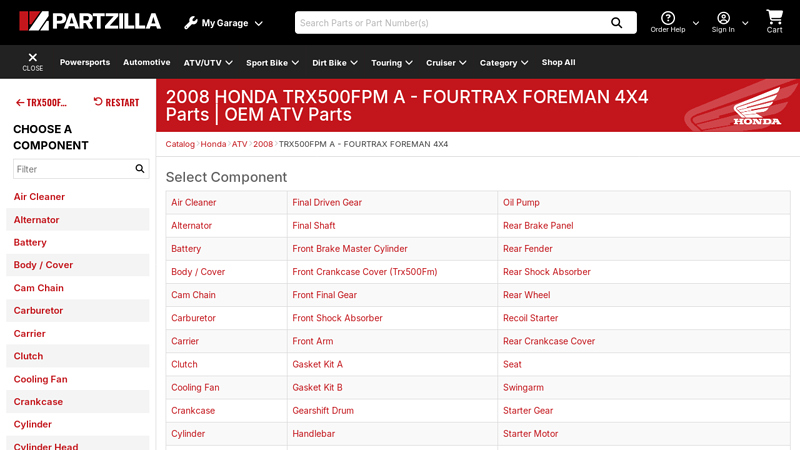Open Gasket Kit B component
The width and height of the screenshot is (800, 450).
[317, 387]
